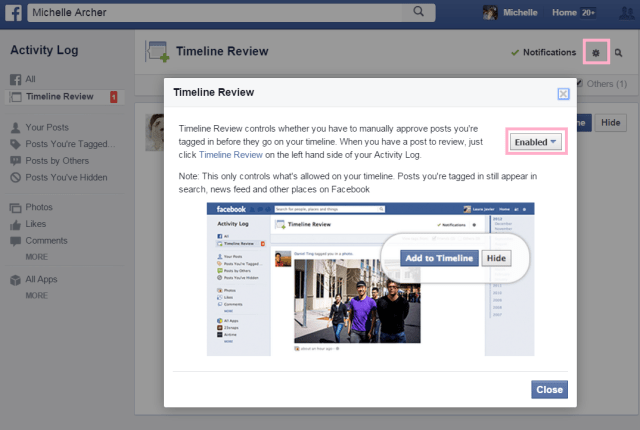Expand MORE under All Apps

[37, 296]
